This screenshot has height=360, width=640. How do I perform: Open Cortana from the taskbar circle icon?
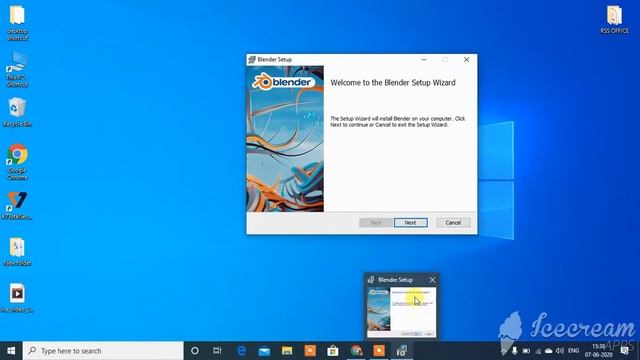point(195,351)
